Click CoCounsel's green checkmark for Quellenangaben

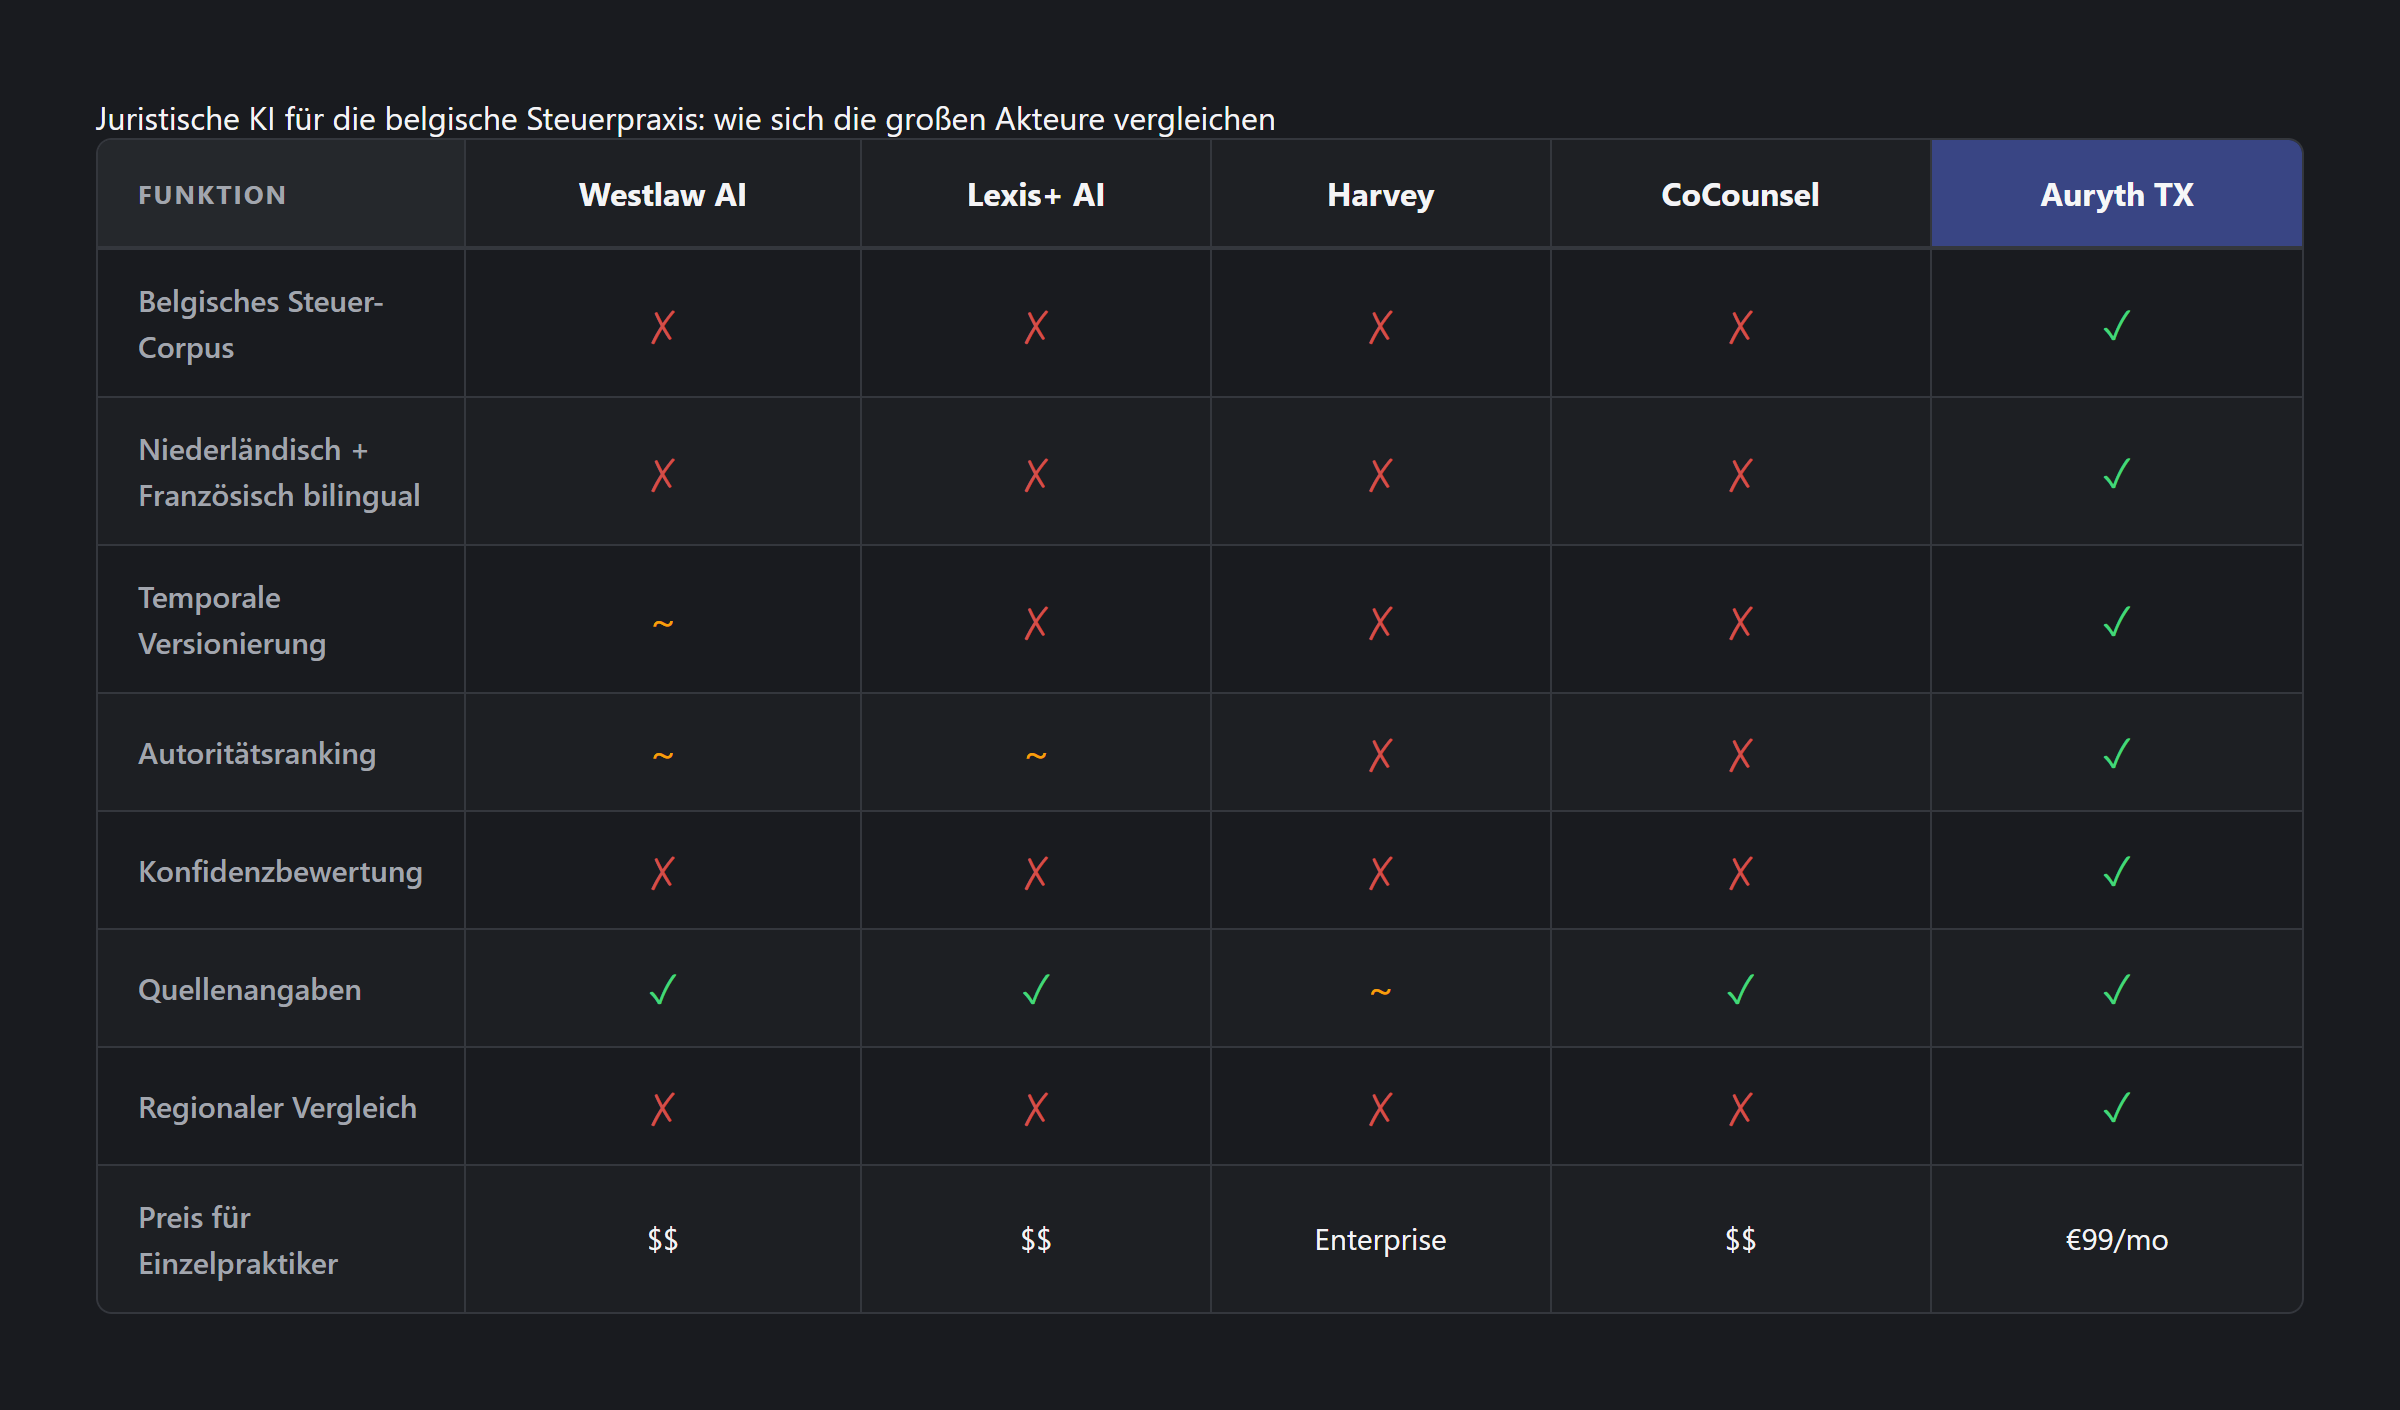[x=1740, y=990]
